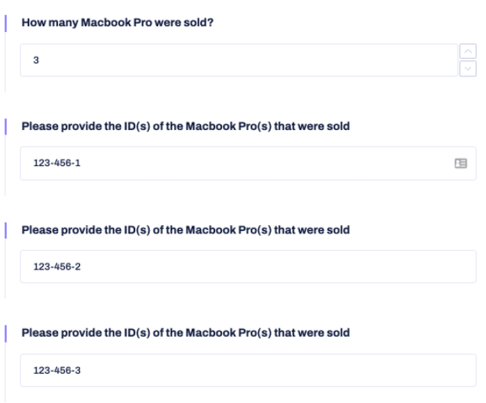Focus the Macbook Pro sold number field
This screenshot has height=403, width=486.
pos(239,60)
